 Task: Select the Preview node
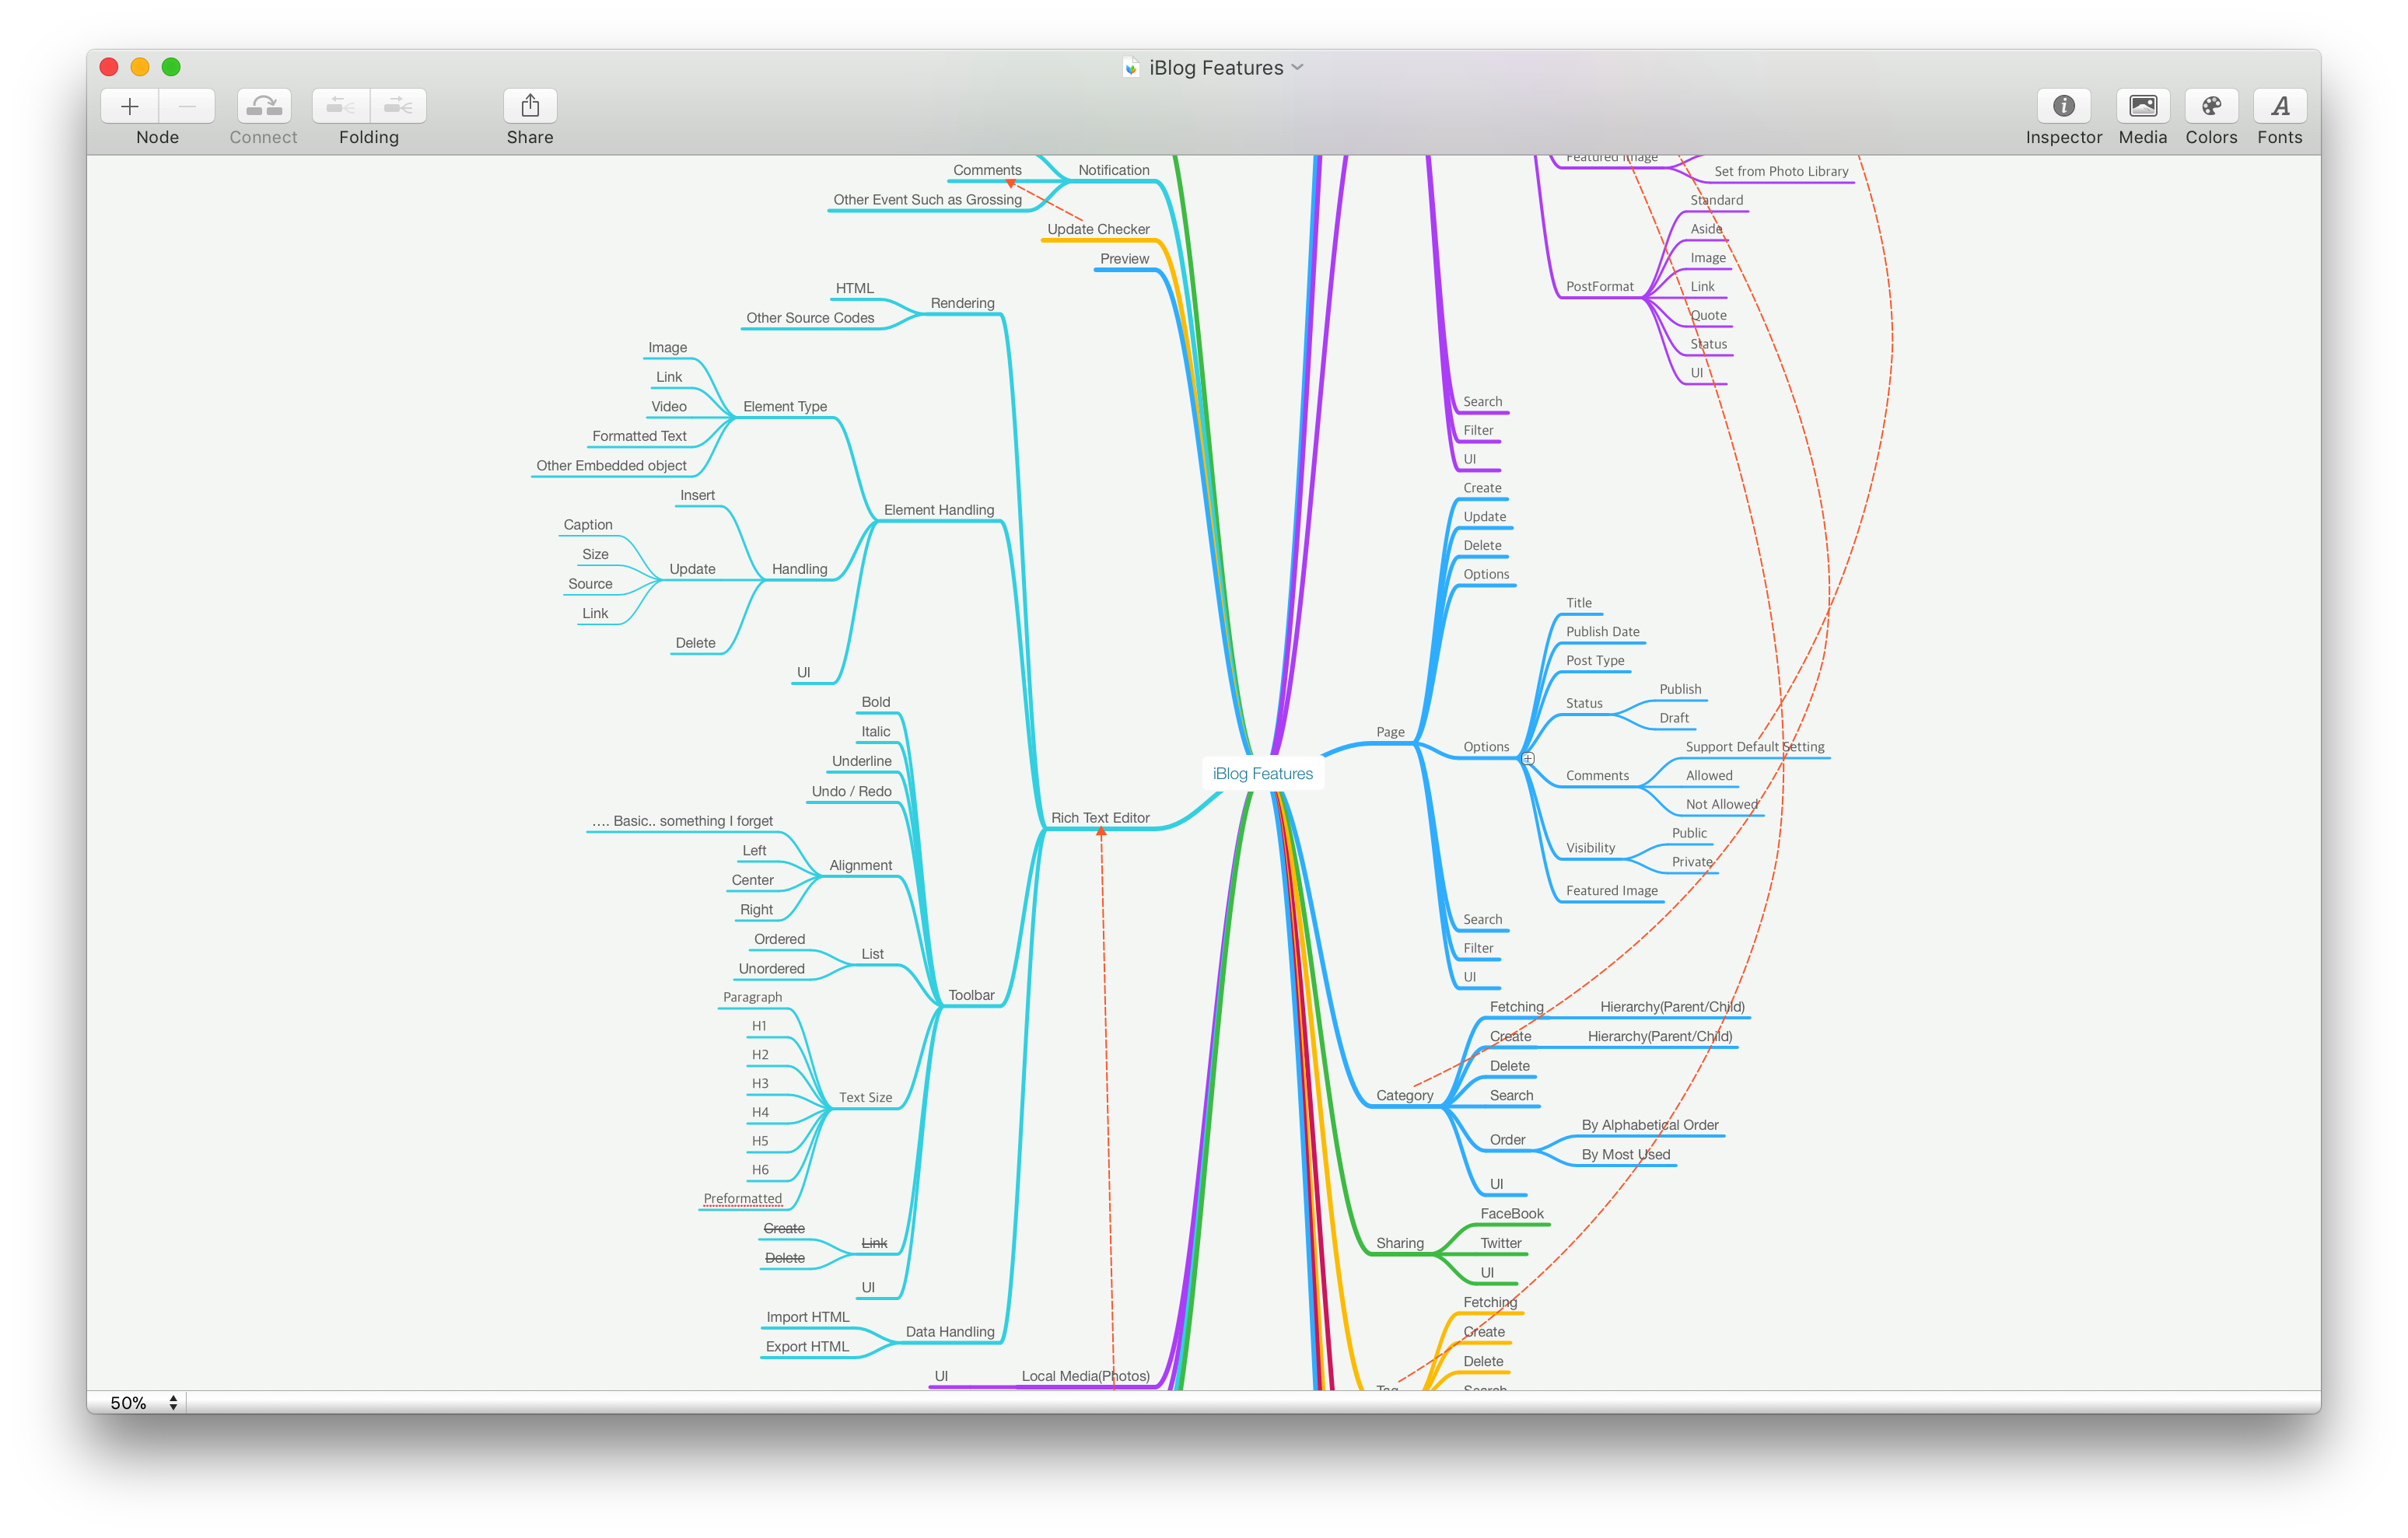coord(1125,259)
